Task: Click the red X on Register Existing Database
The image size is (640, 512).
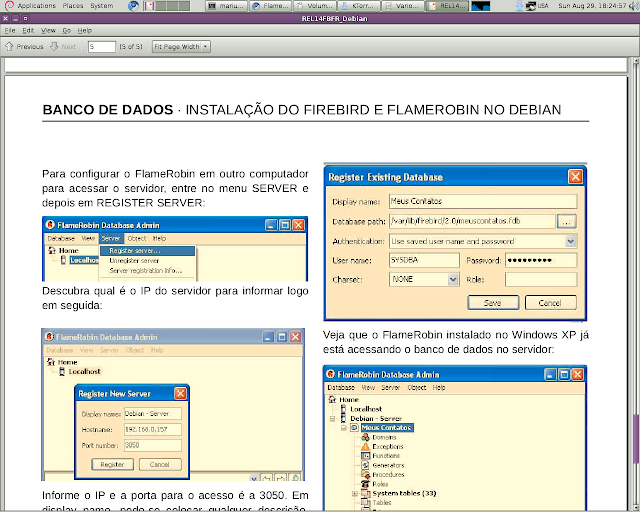Action: click(x=575, y=177)
